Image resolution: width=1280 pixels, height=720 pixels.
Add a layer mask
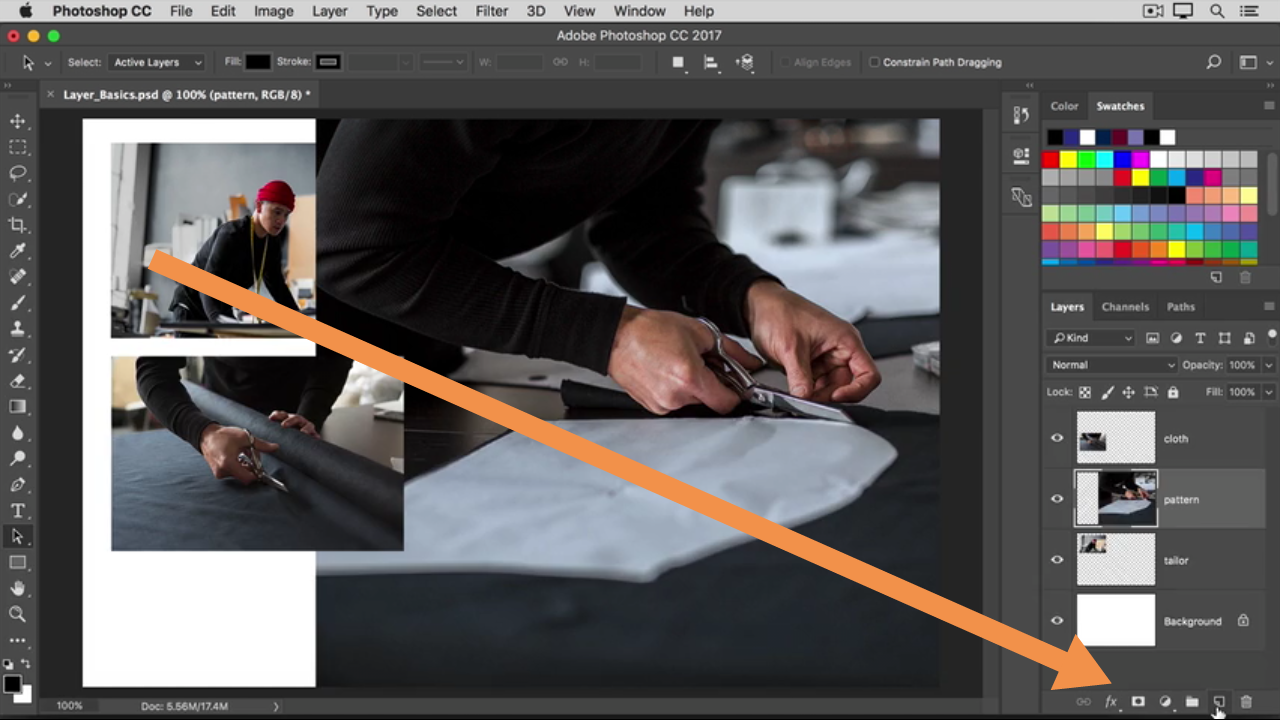1138,702
